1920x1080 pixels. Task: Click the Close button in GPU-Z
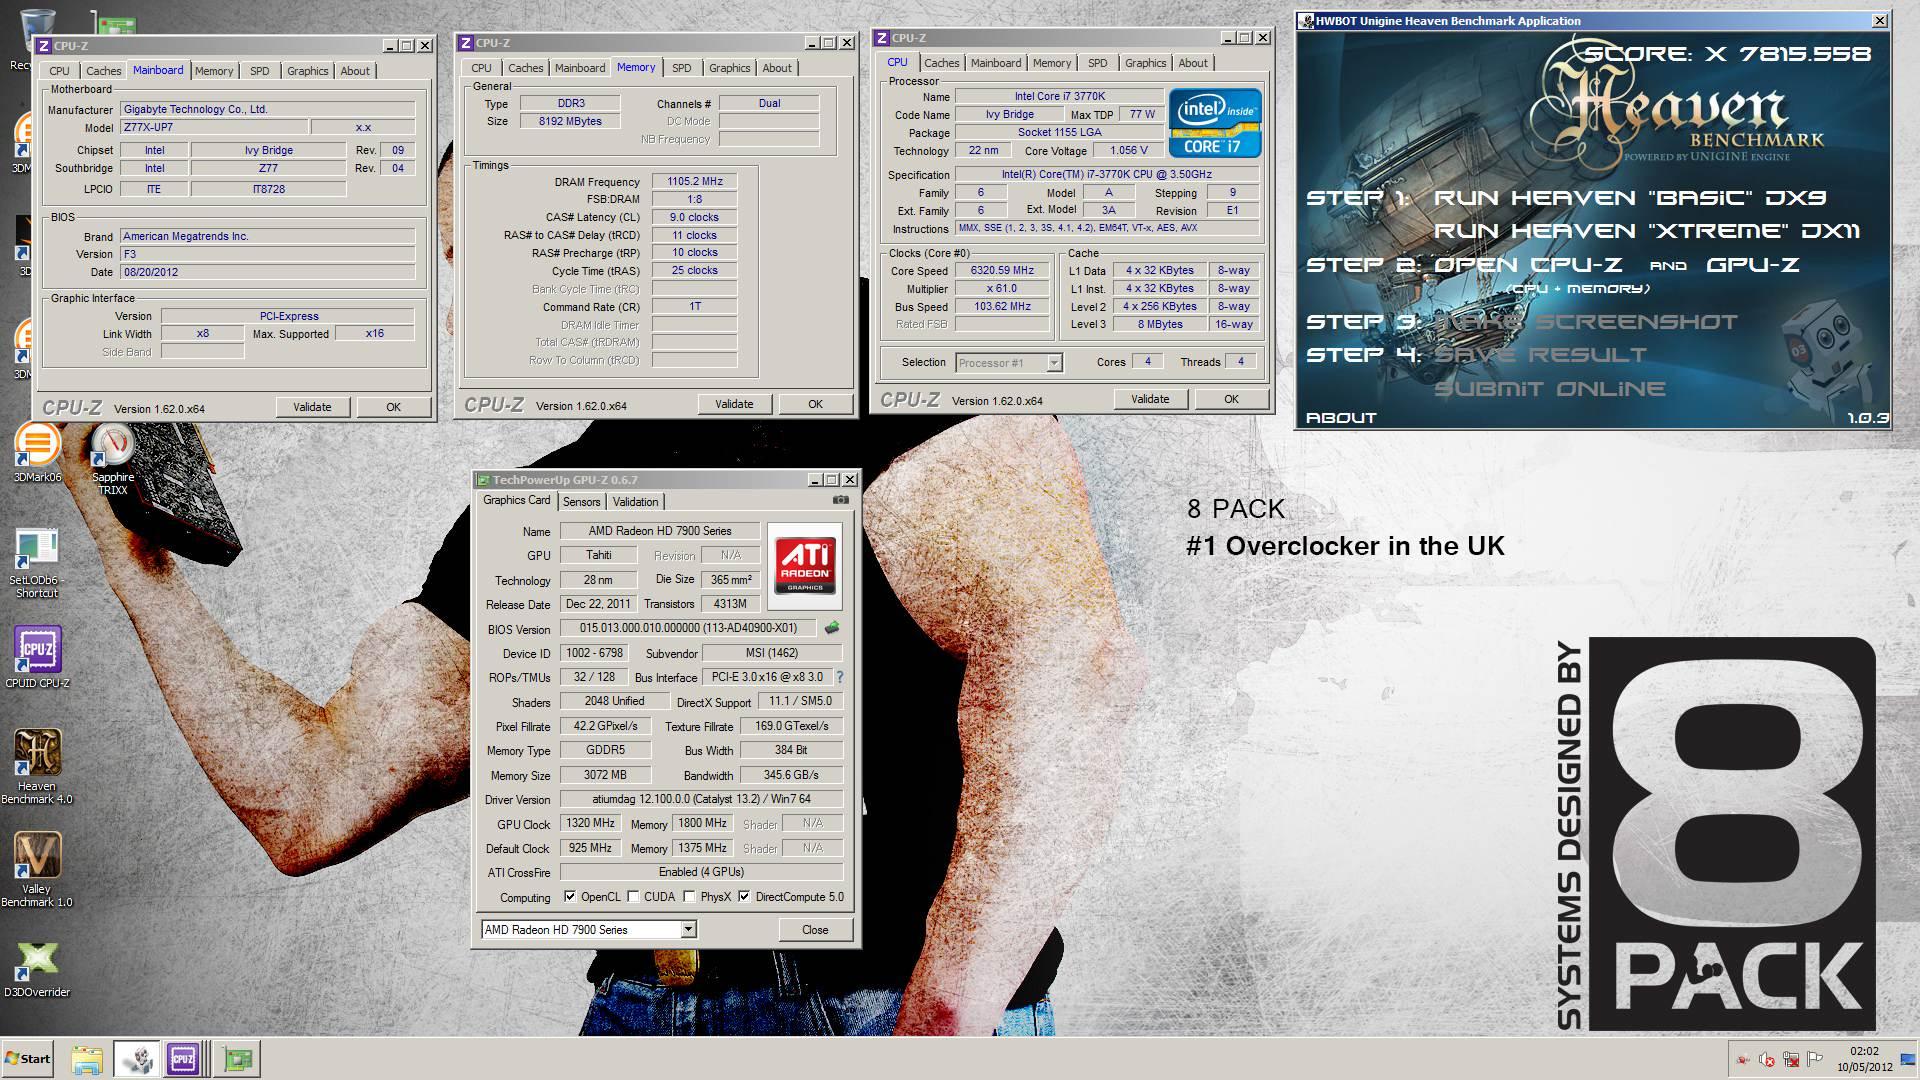(815, 930)
